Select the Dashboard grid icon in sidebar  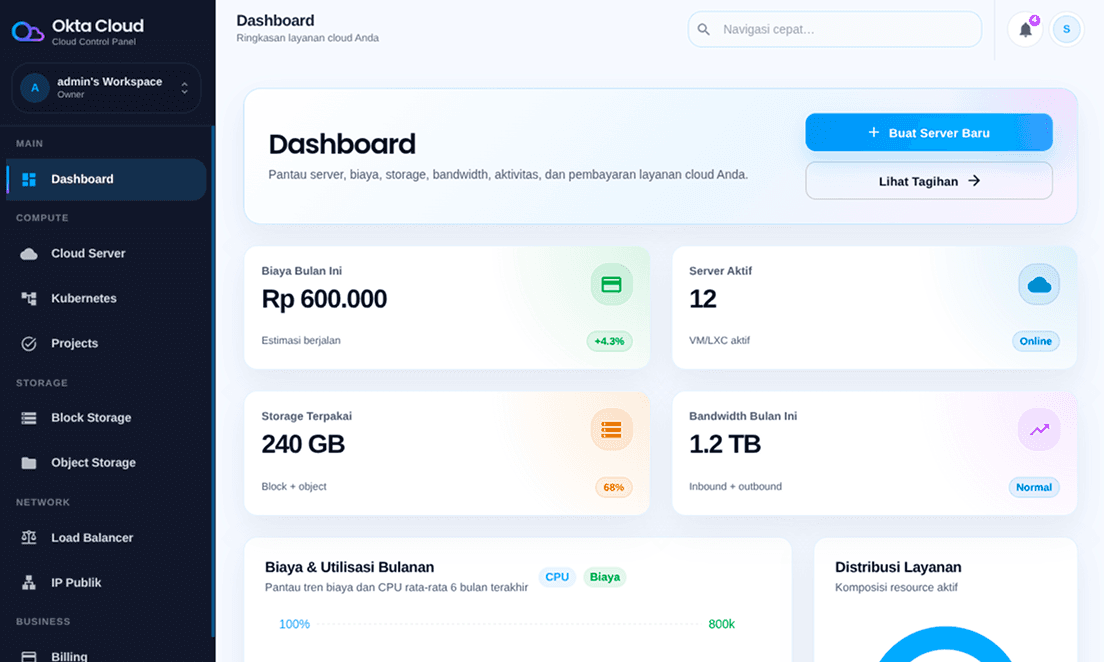tap(29, 180)
